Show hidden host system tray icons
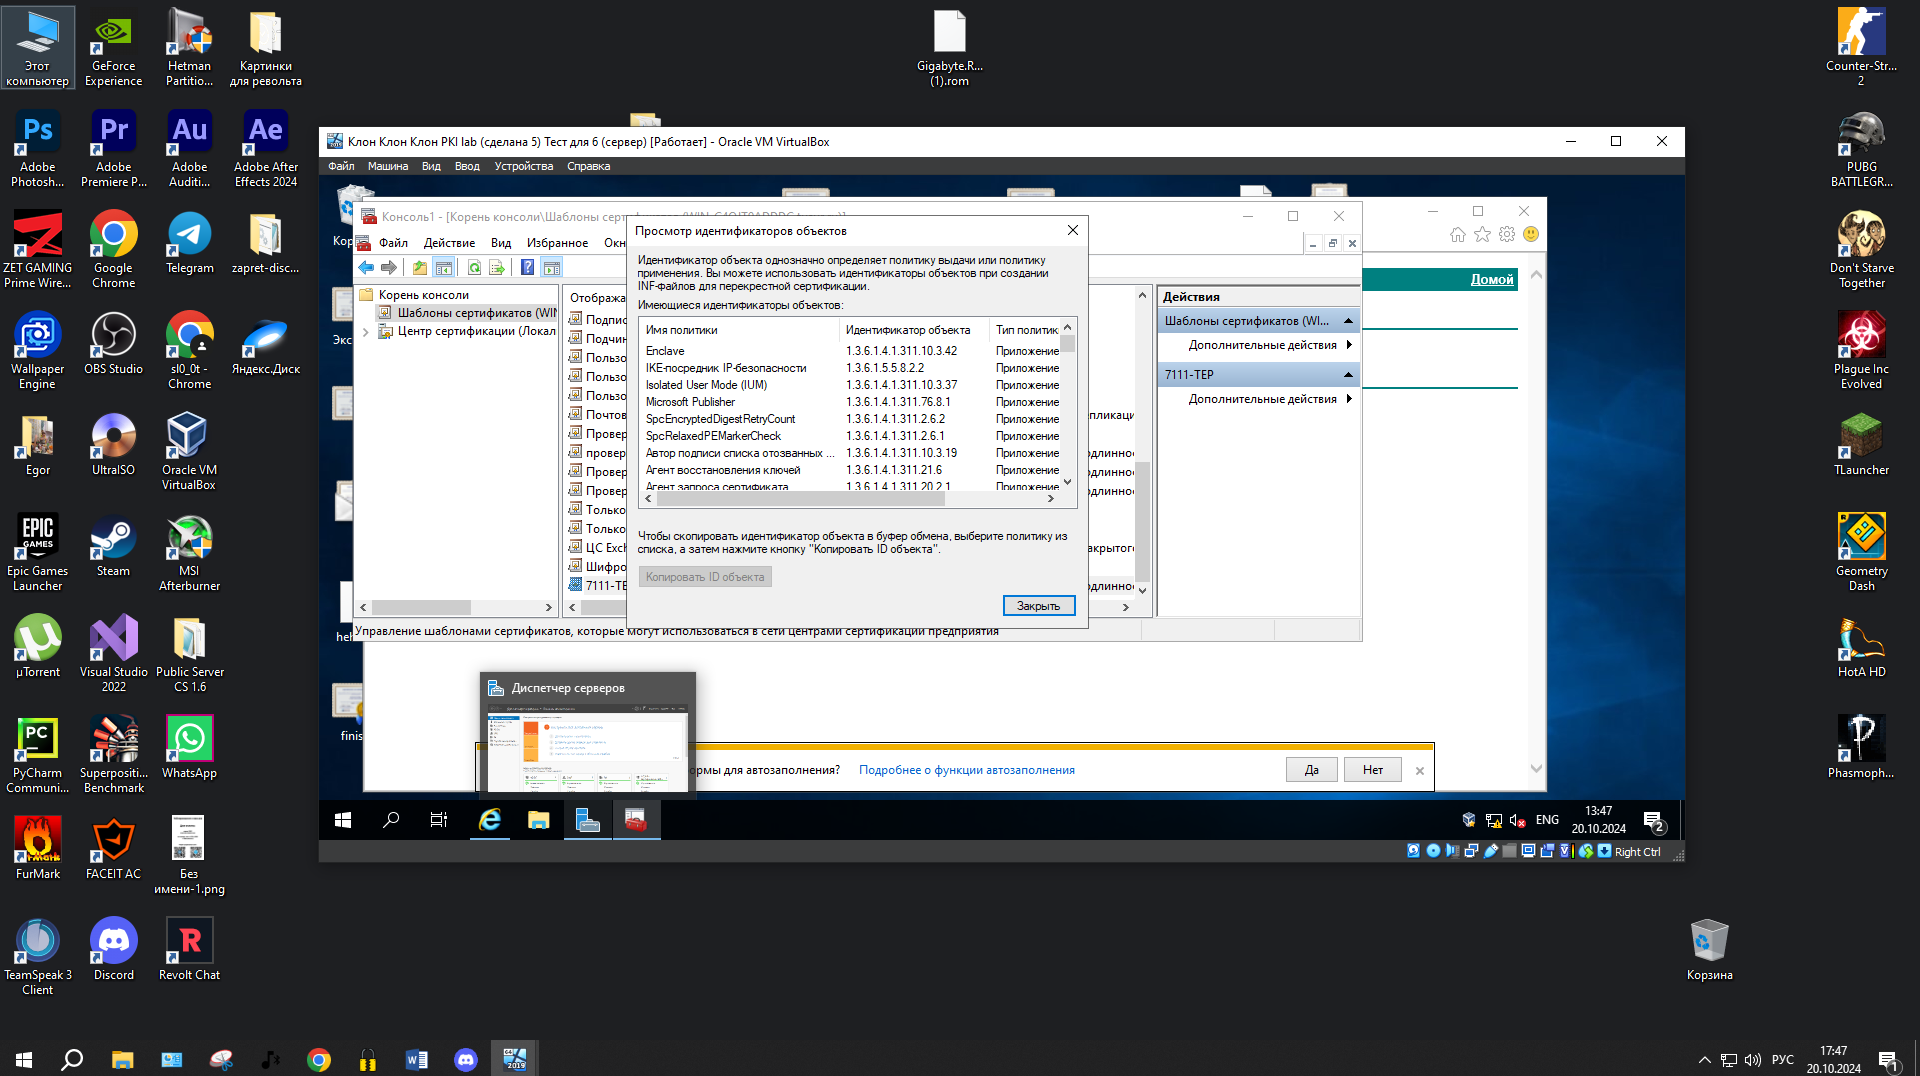This screenshot has height=1076, width=1920. 1704,1059
